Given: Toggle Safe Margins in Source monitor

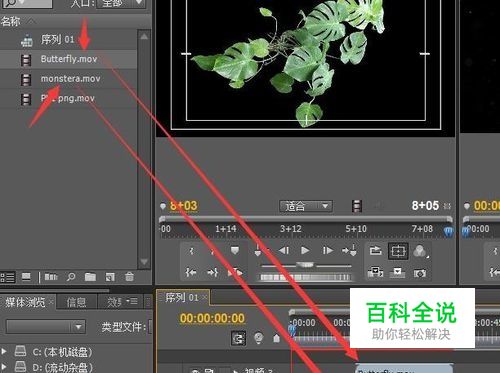Looking at the screenshot, I should point(398,251).
